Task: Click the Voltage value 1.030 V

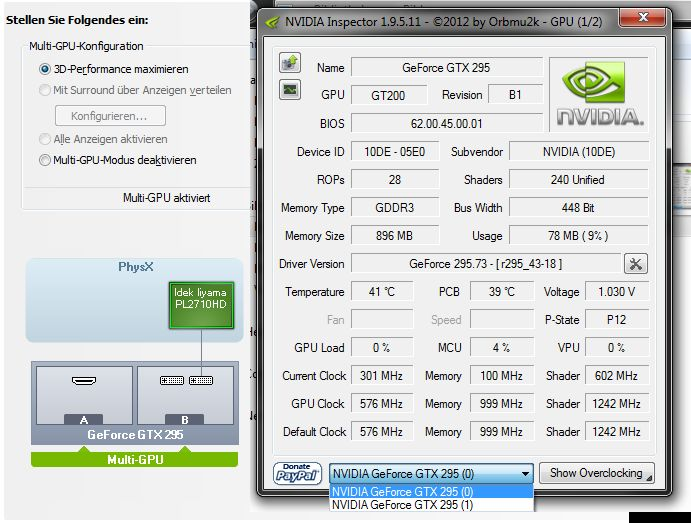Action: 616,292
